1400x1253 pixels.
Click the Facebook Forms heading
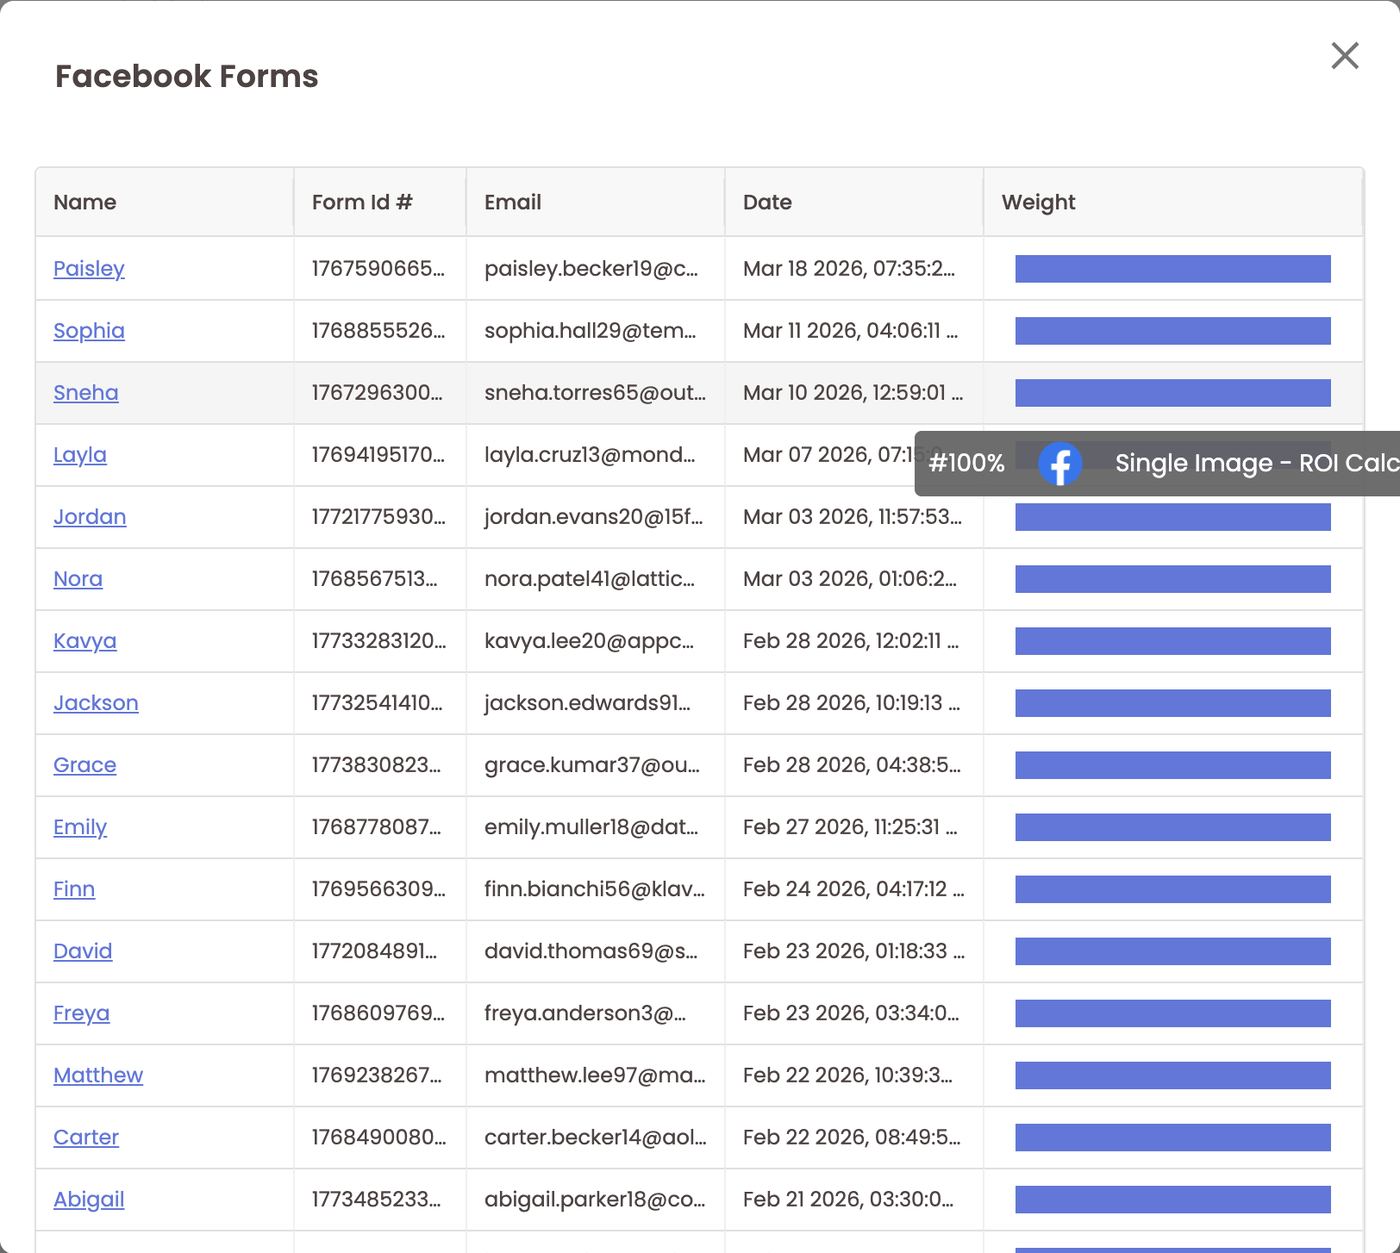(x=187, y=76)
